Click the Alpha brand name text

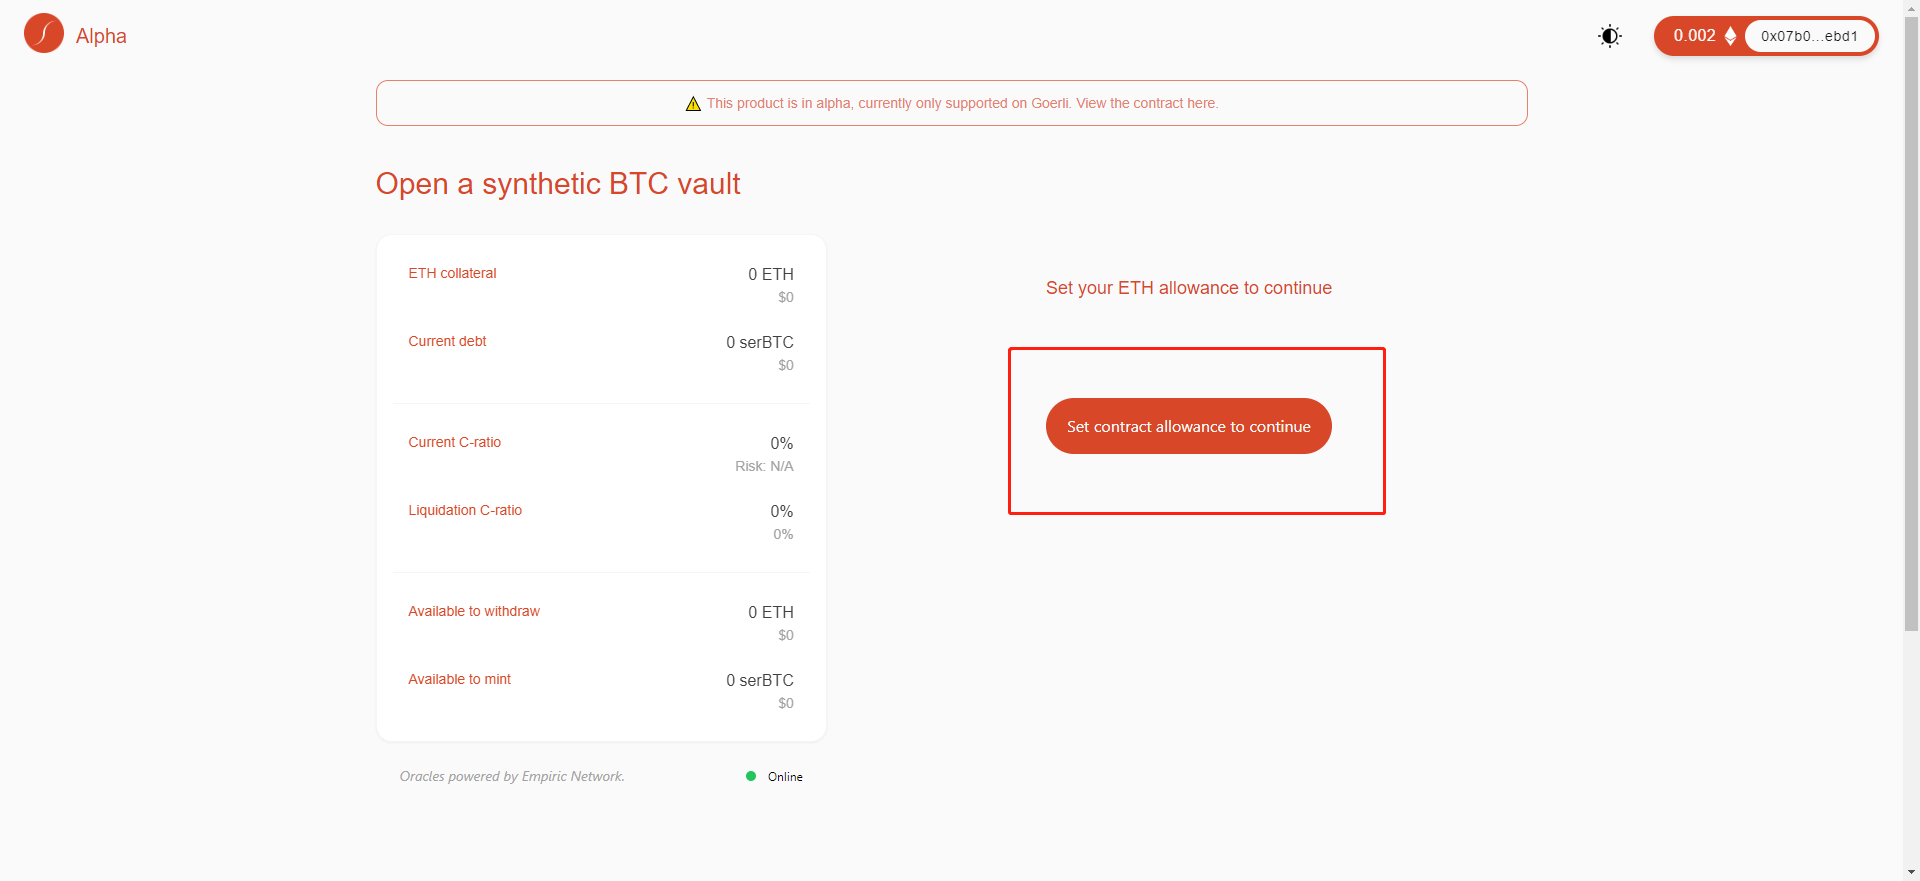point(101,36)
